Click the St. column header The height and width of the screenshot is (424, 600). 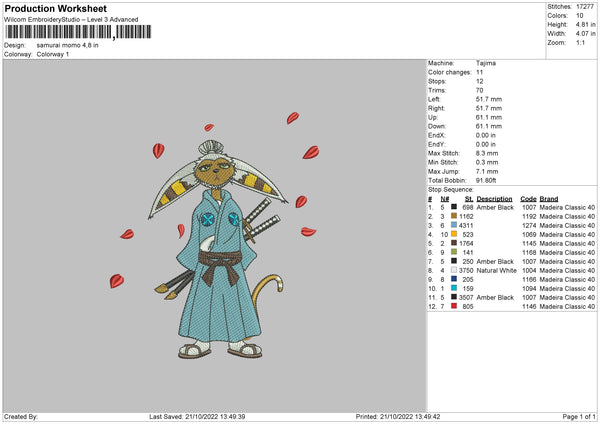coord(469,199)
